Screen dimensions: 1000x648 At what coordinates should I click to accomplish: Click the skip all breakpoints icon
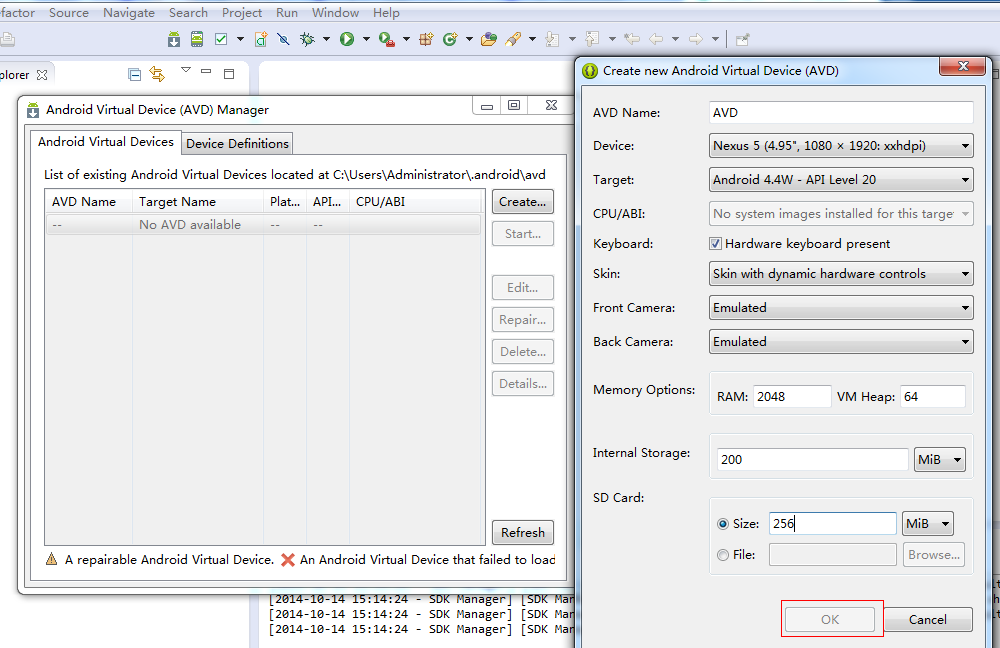pyautogui.click(x=283, y=40)
